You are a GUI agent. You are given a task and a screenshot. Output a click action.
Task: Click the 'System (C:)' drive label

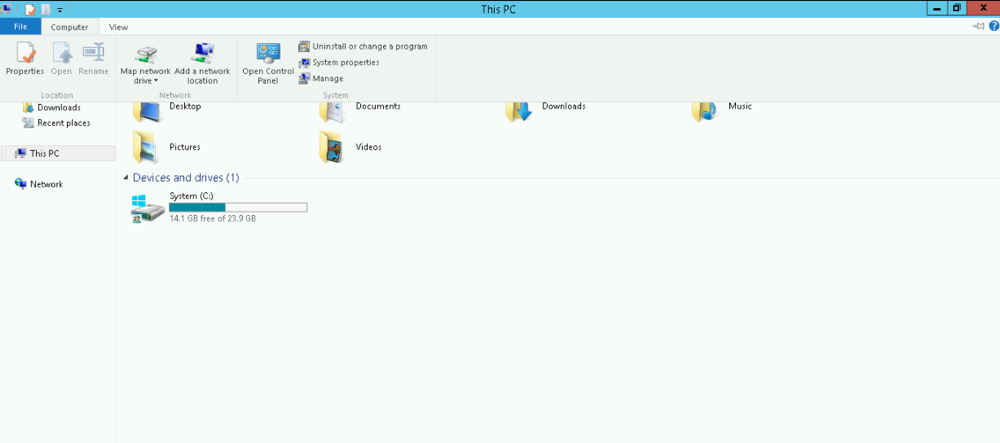(191, 196)
